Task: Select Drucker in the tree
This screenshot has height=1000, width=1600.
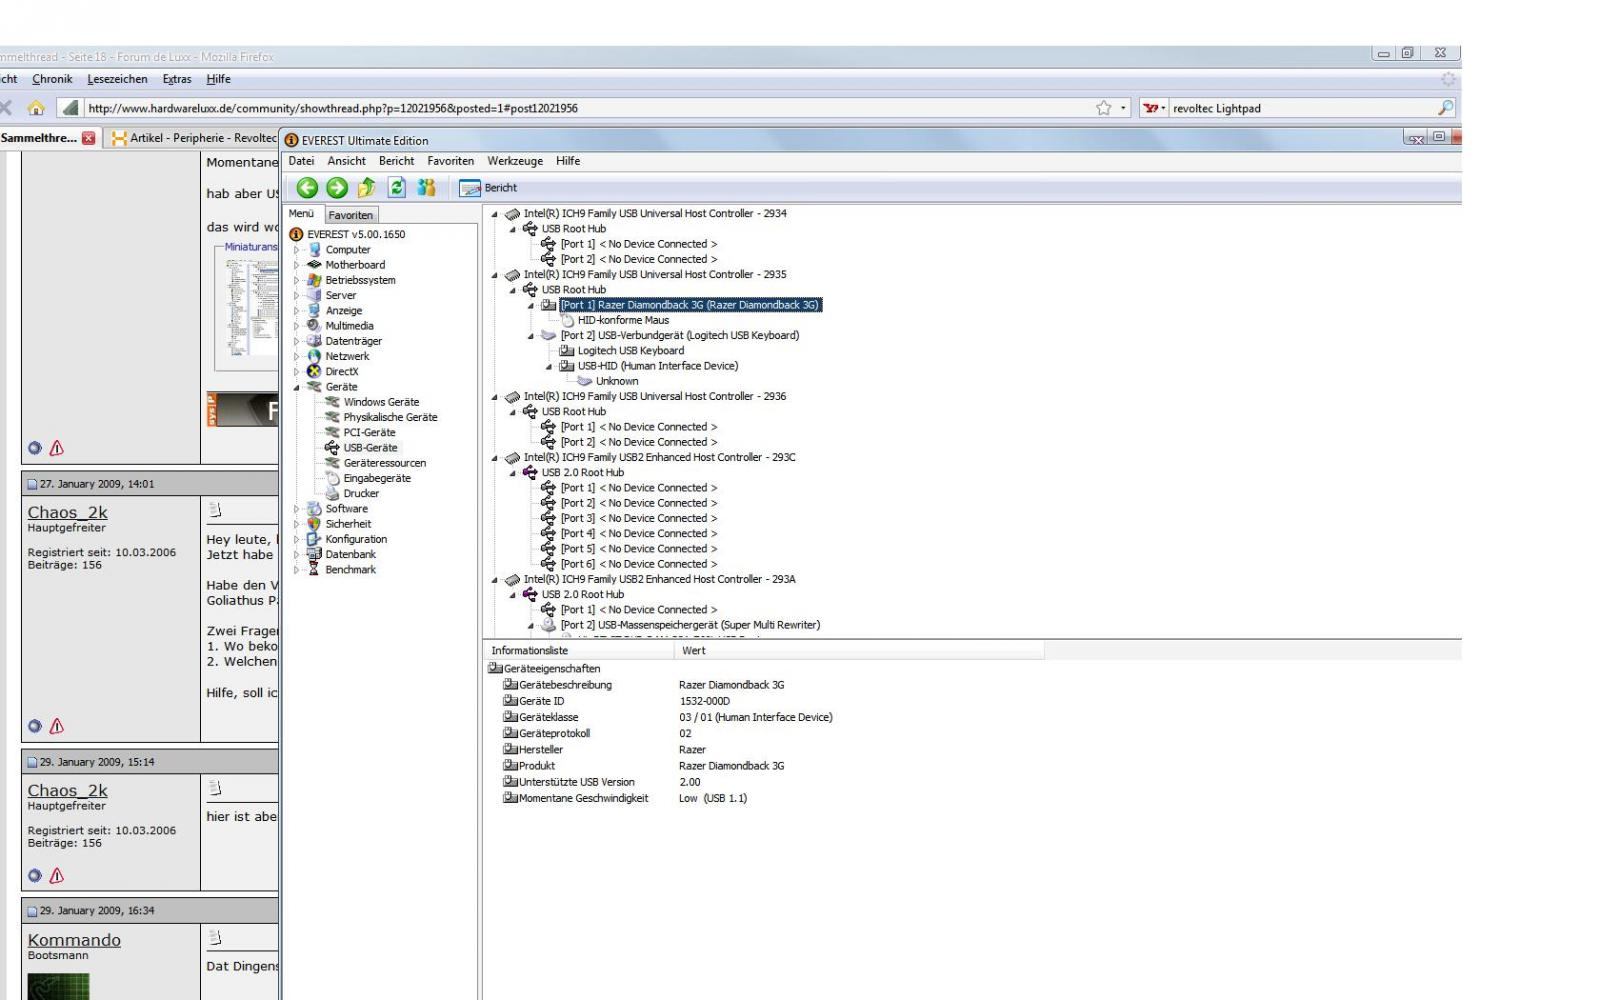Action: click(x=361, y=493)
